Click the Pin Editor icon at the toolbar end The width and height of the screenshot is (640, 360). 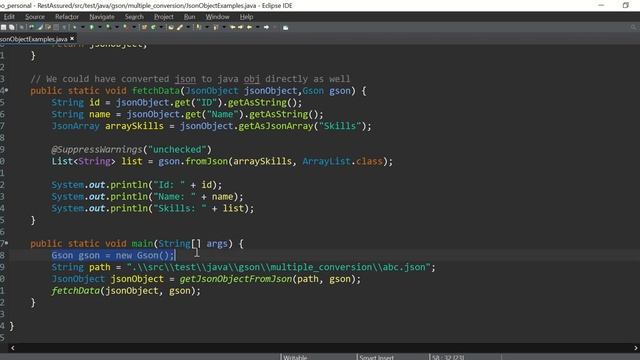coord(285,27)
